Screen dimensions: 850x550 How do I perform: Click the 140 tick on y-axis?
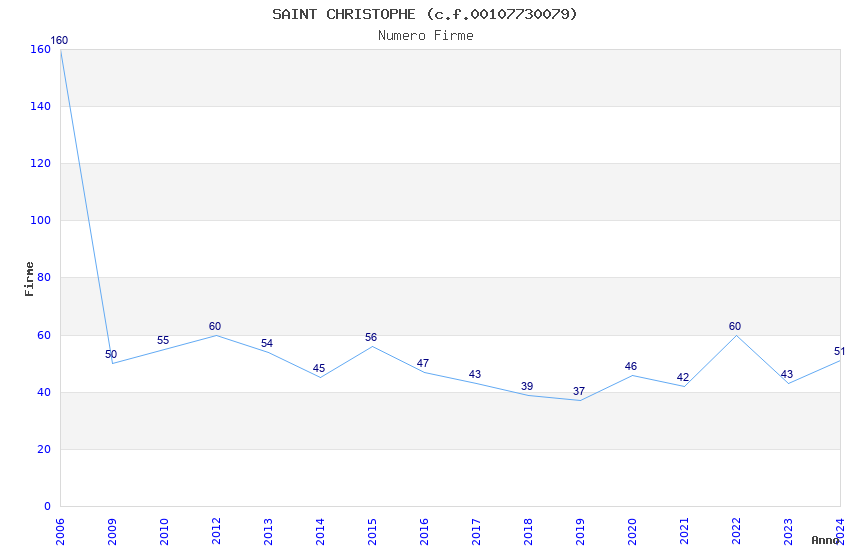pyautogui.click(x=41, y=106)
